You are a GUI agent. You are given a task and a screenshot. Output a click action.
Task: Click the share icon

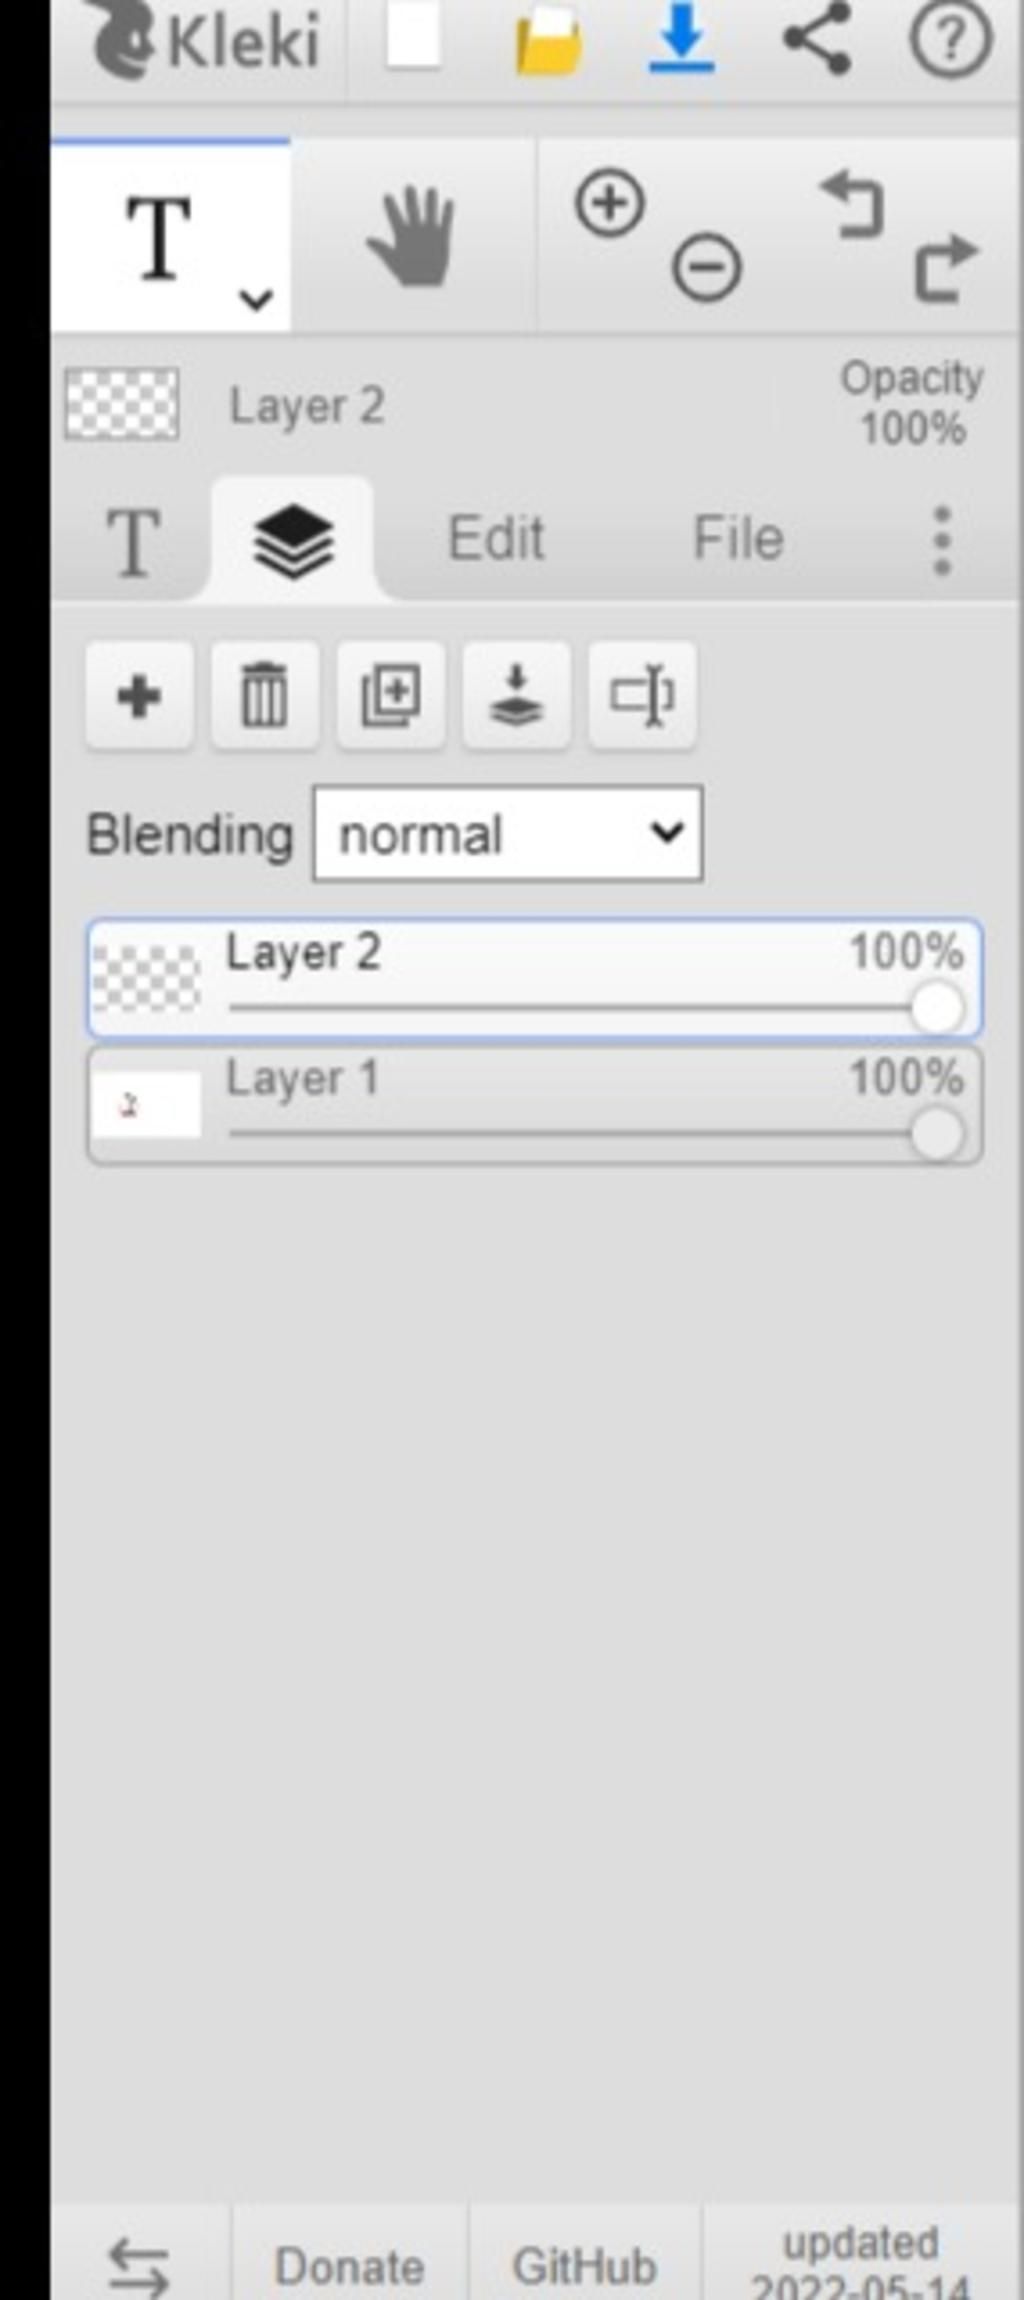(818, 38)
